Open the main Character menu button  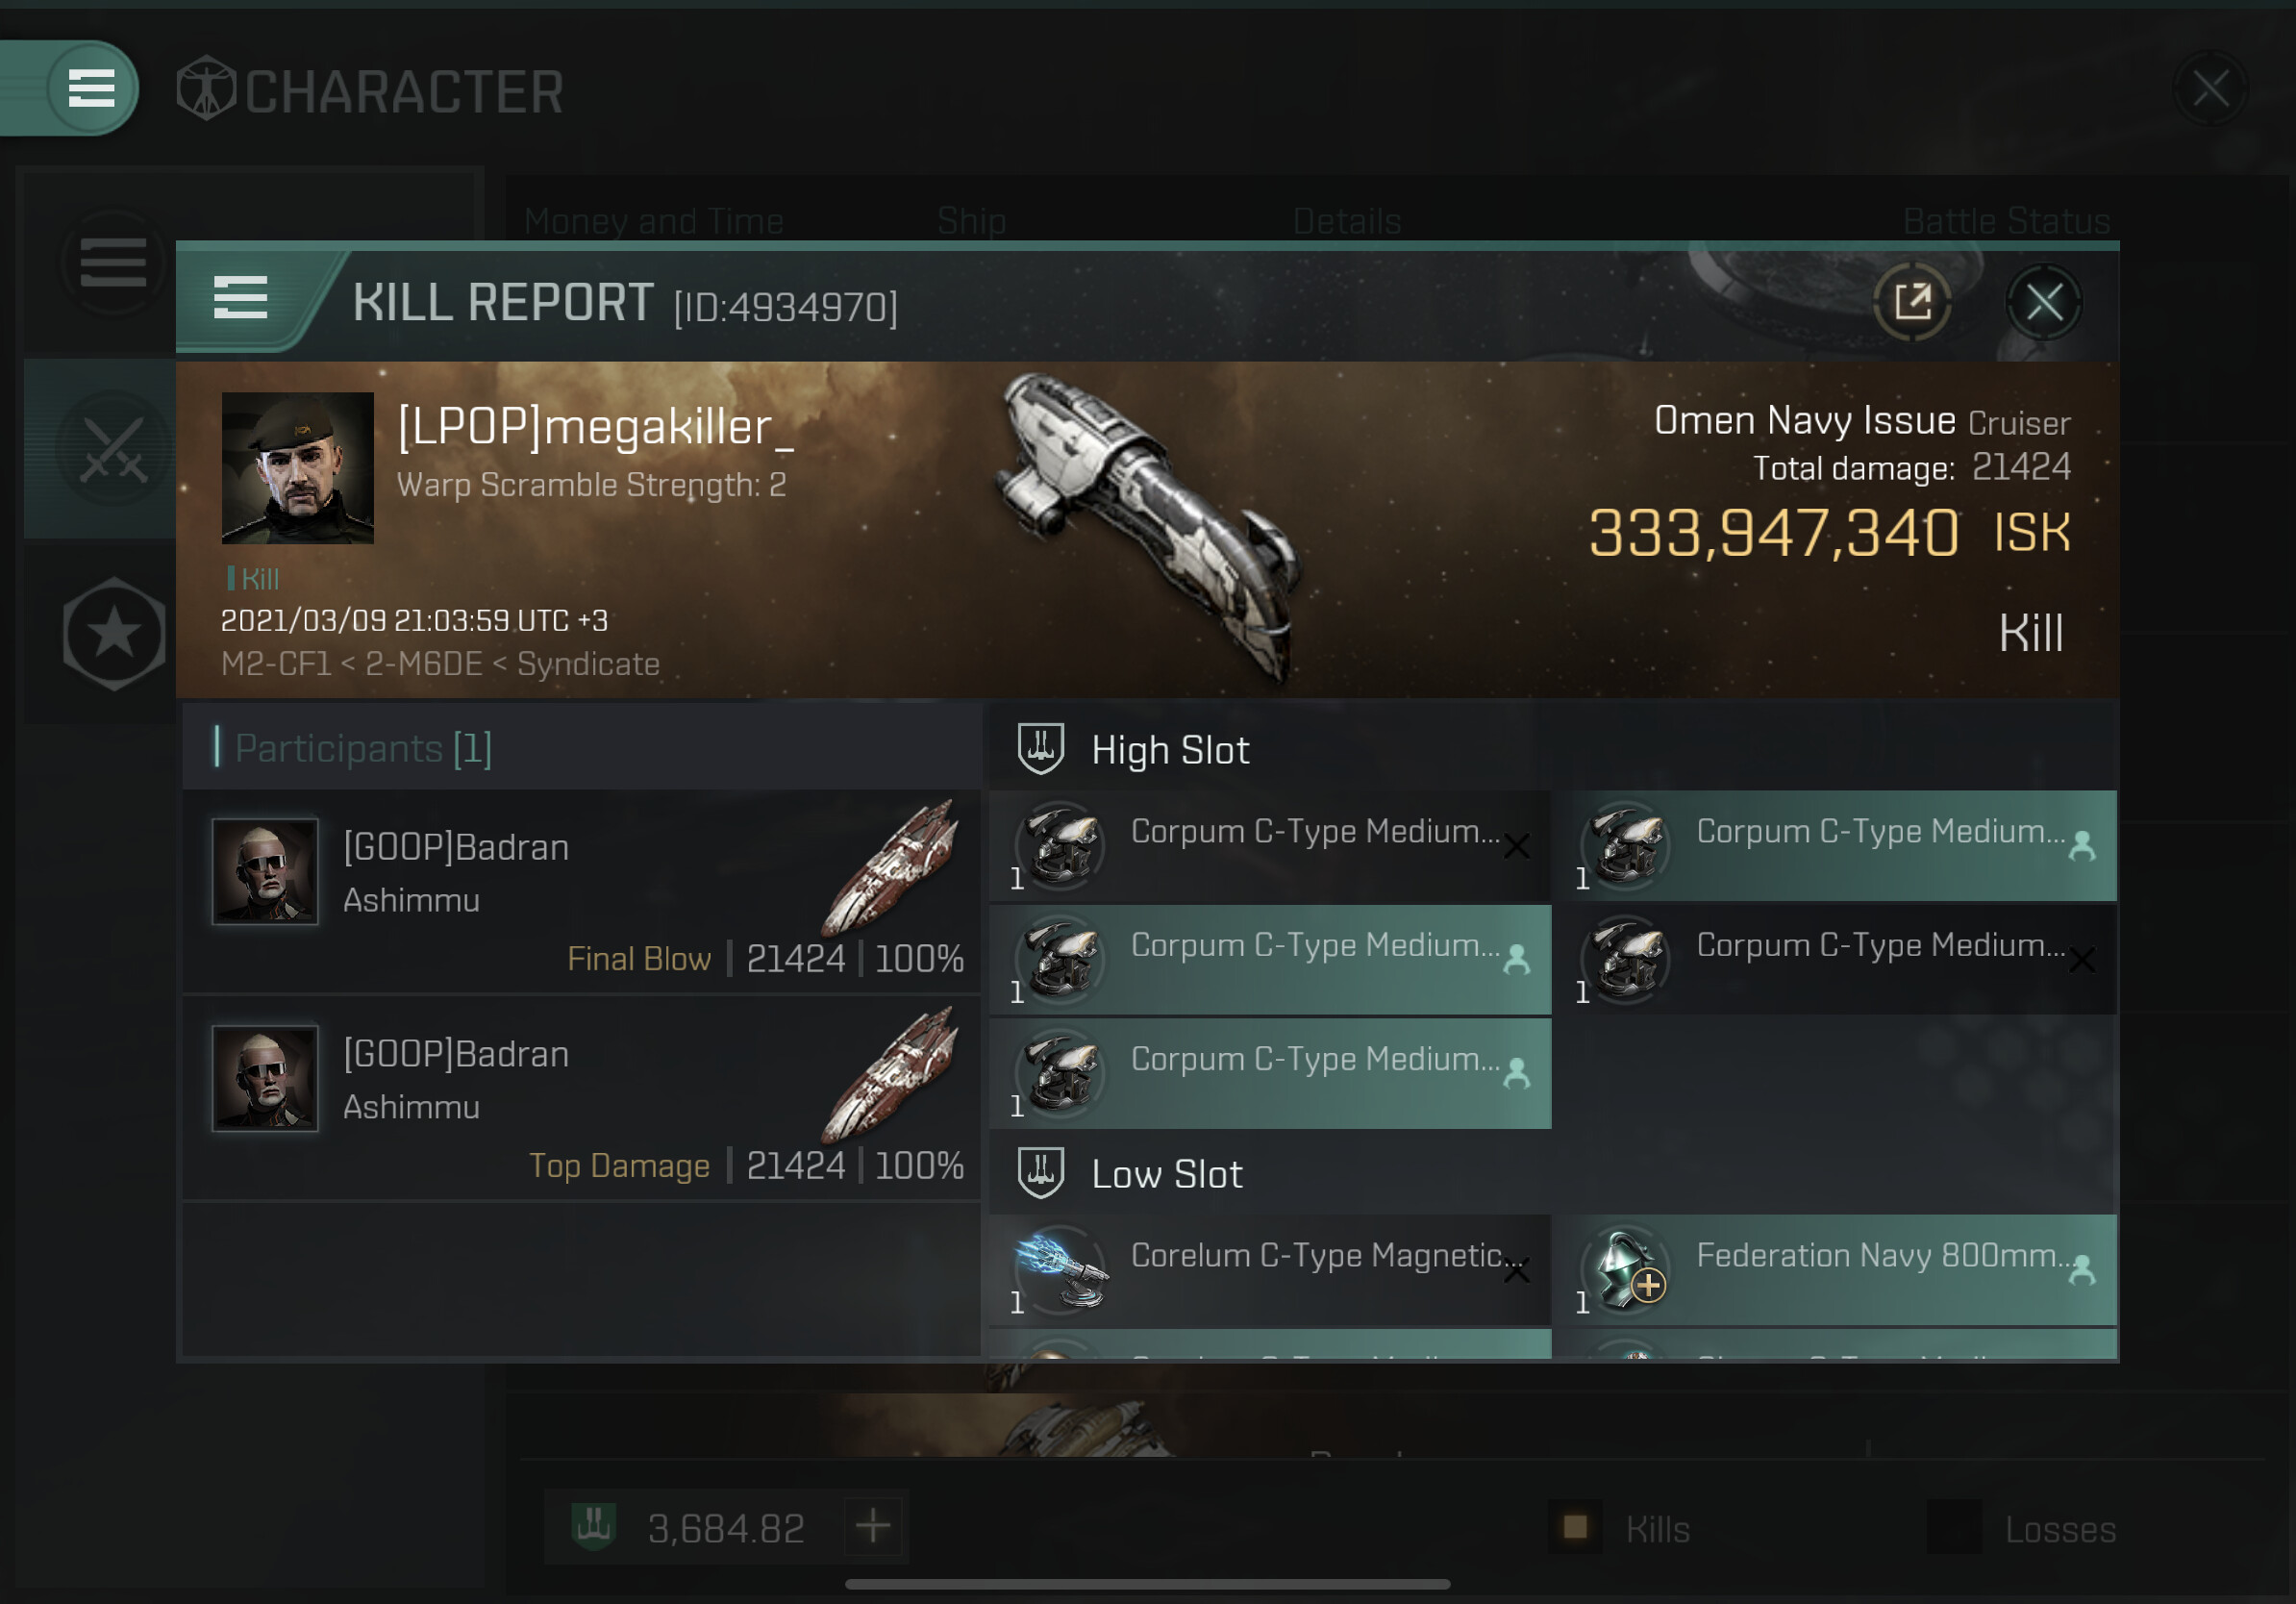[91, 88]
